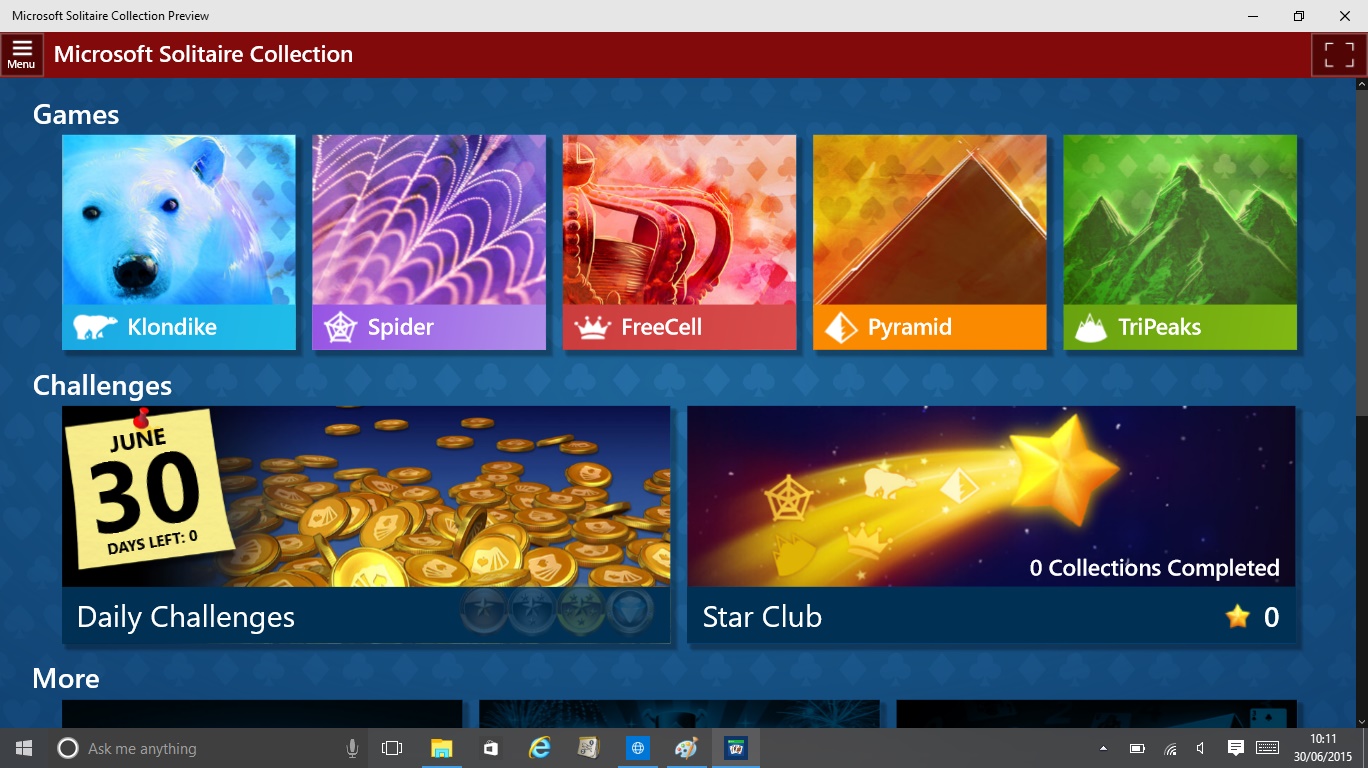1368x768 pixels.
Task: Click the spider web icon beside Spider
Action: (x=341, y=327)
